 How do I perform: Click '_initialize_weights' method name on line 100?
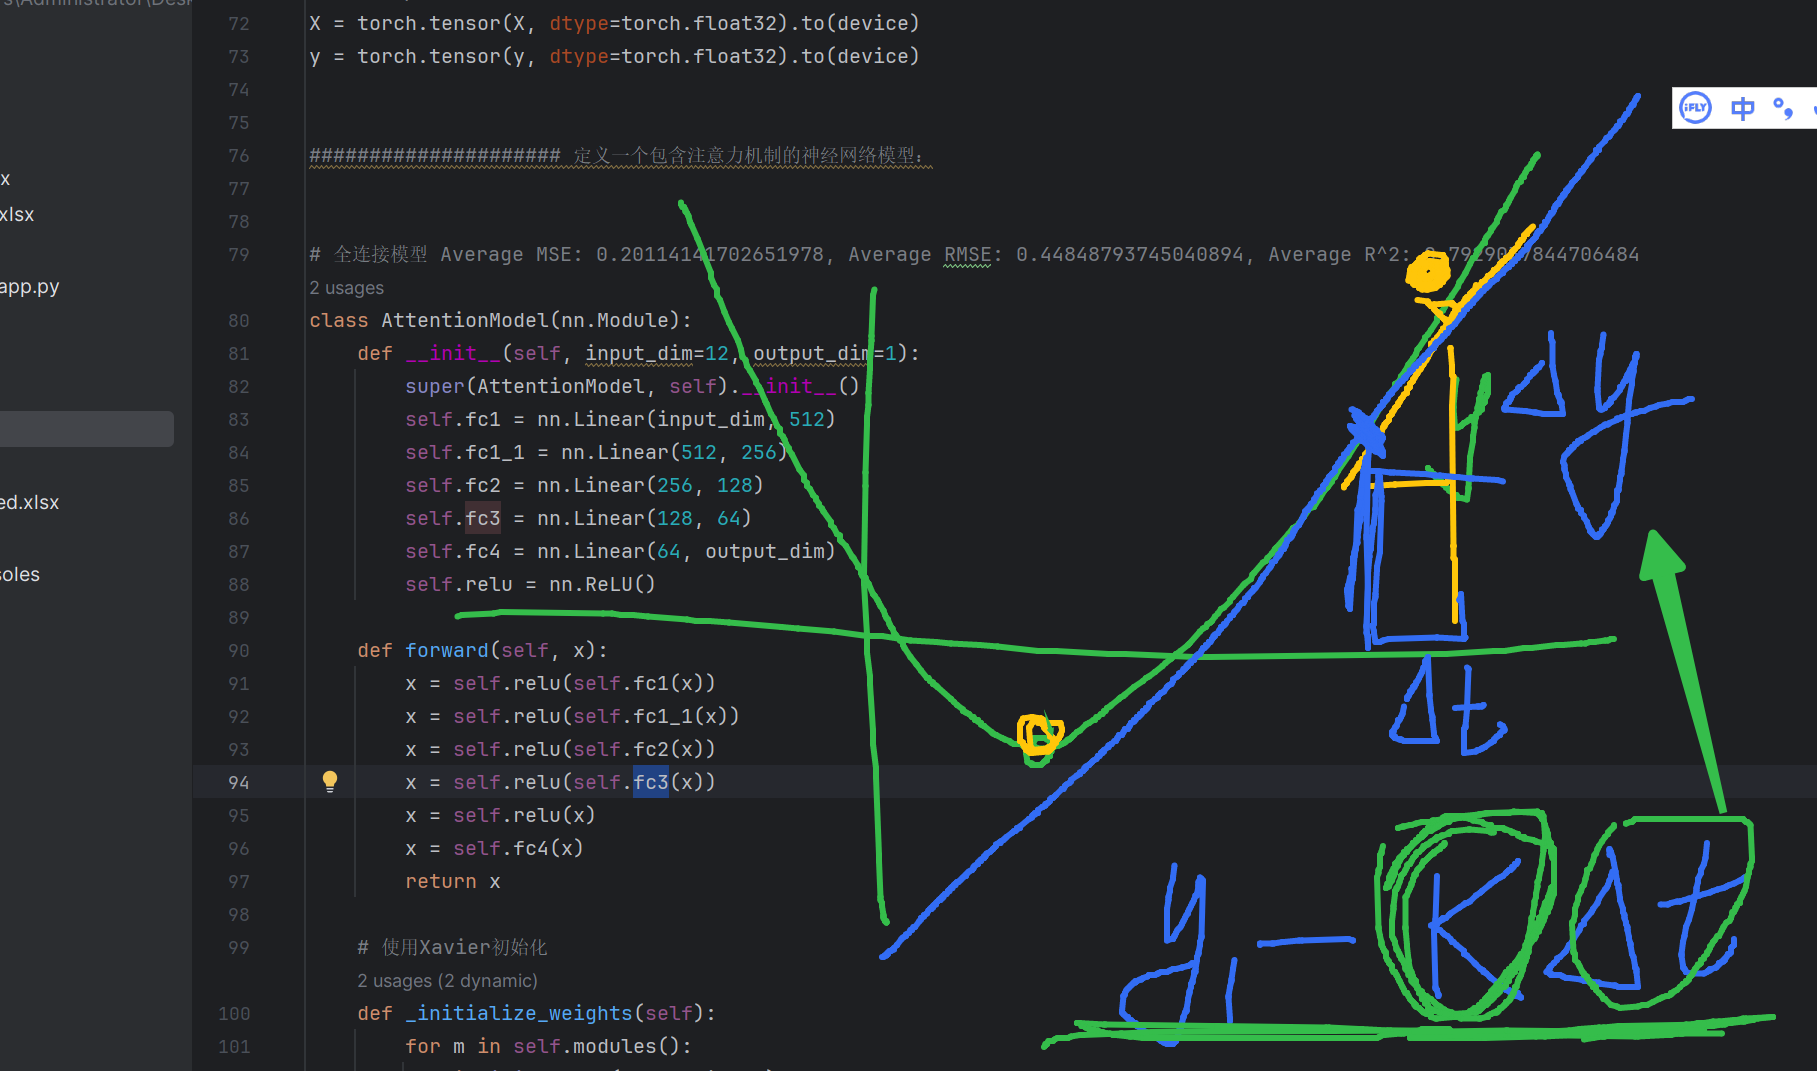pyautogui.click(x=519, y=1013)
